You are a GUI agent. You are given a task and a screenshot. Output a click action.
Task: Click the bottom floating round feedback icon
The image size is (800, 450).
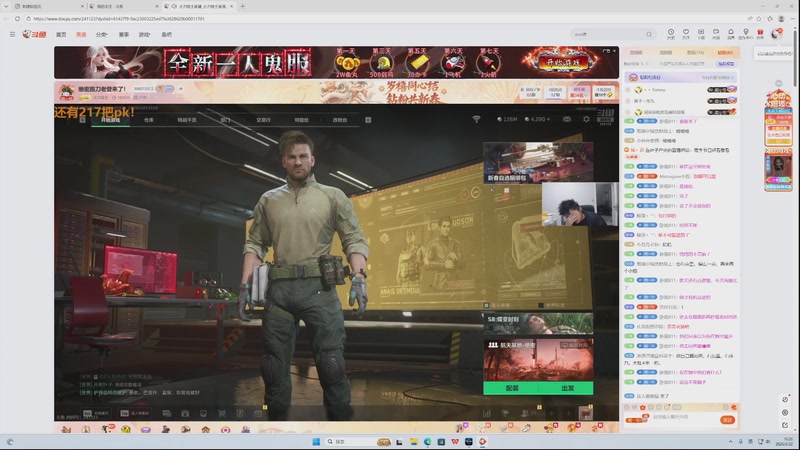pos(785,424)
